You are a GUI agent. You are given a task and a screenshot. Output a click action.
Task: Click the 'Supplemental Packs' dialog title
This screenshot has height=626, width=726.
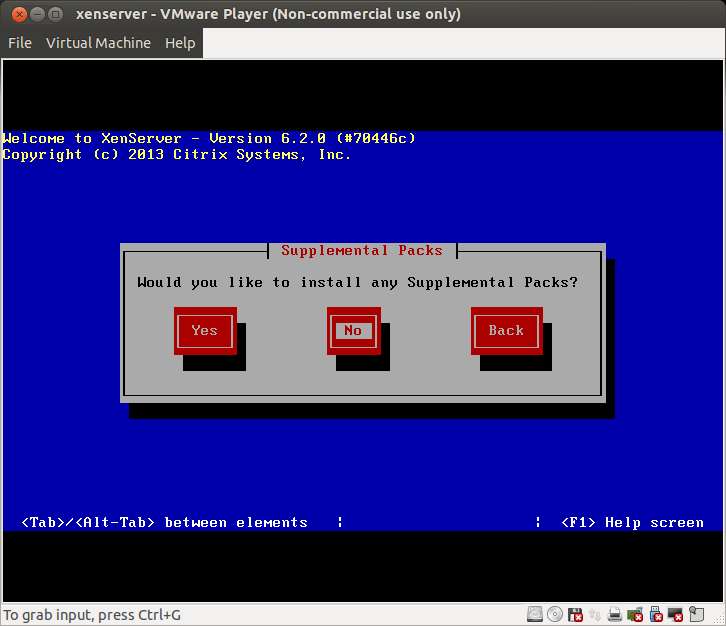[362, 250]
